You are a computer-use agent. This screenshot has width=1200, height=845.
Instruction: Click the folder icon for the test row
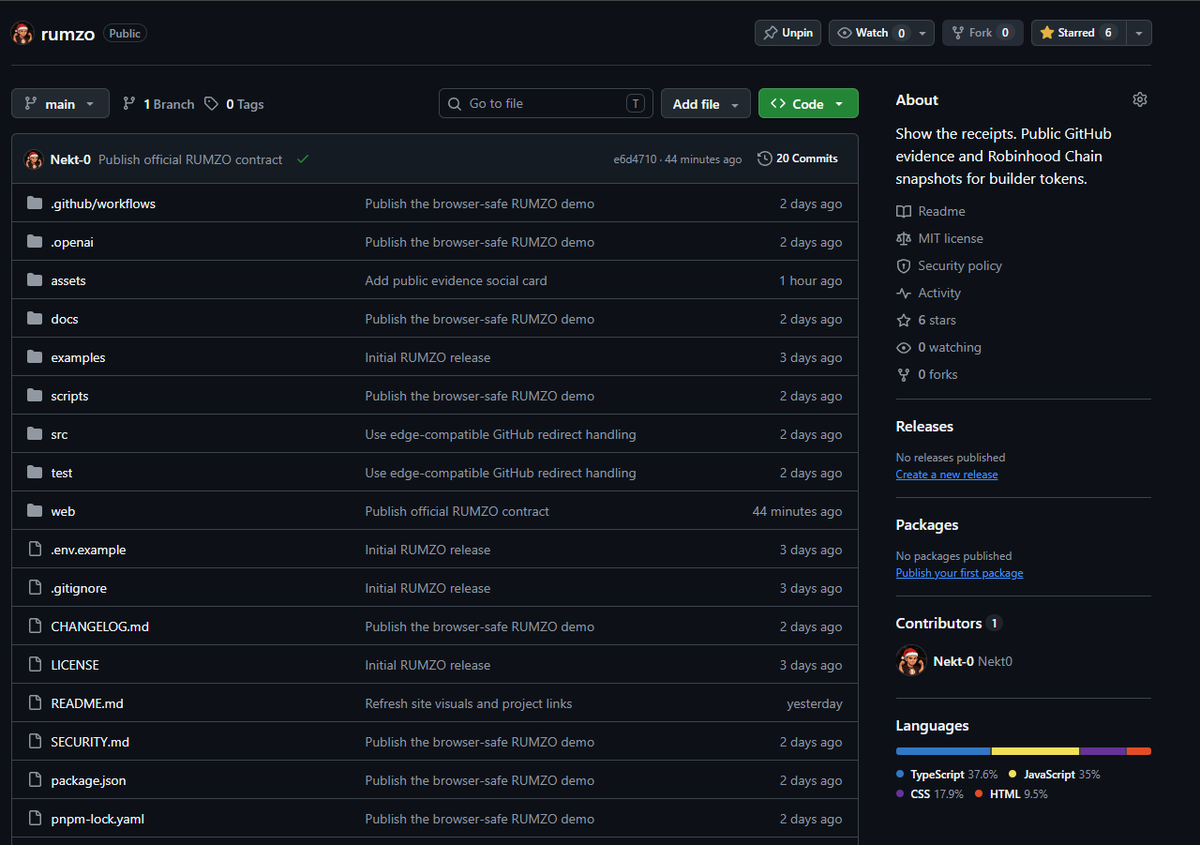pyautogui.click(x=35, y=473)
